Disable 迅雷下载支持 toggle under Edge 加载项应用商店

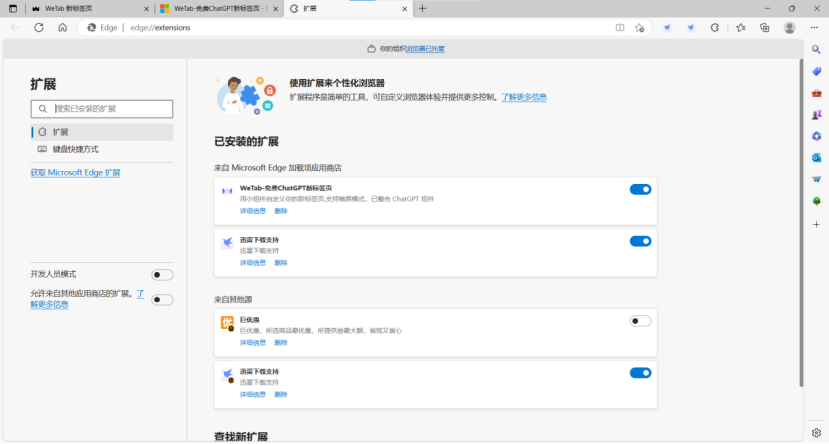pos(640,242)
